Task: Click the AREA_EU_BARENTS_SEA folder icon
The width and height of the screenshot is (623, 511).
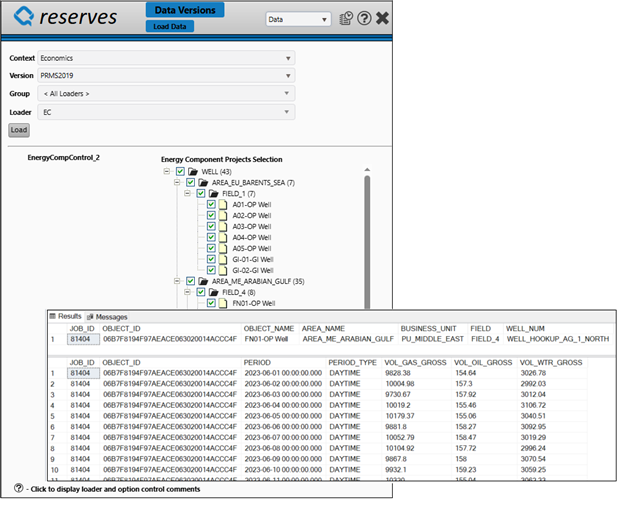Action: pos(203,183)
